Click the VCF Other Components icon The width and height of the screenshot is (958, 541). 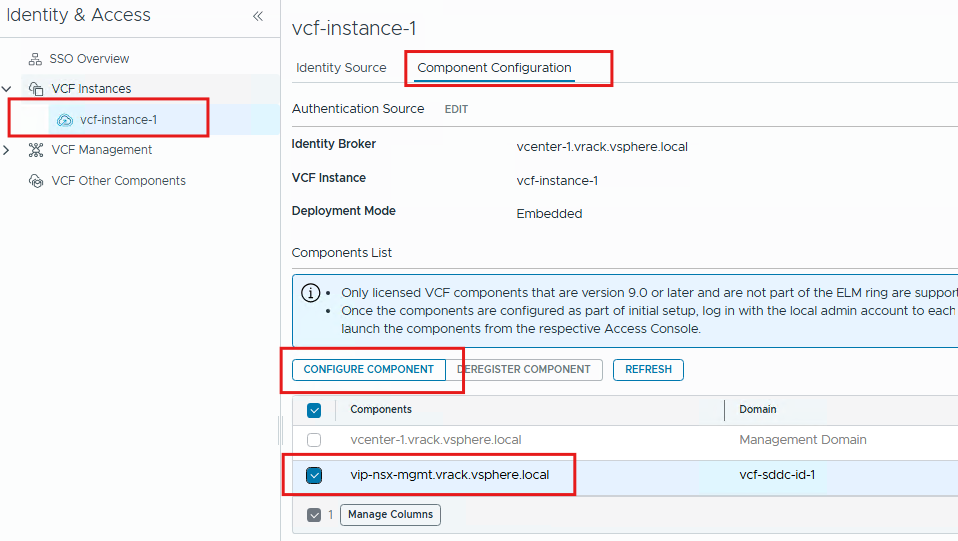36,181
